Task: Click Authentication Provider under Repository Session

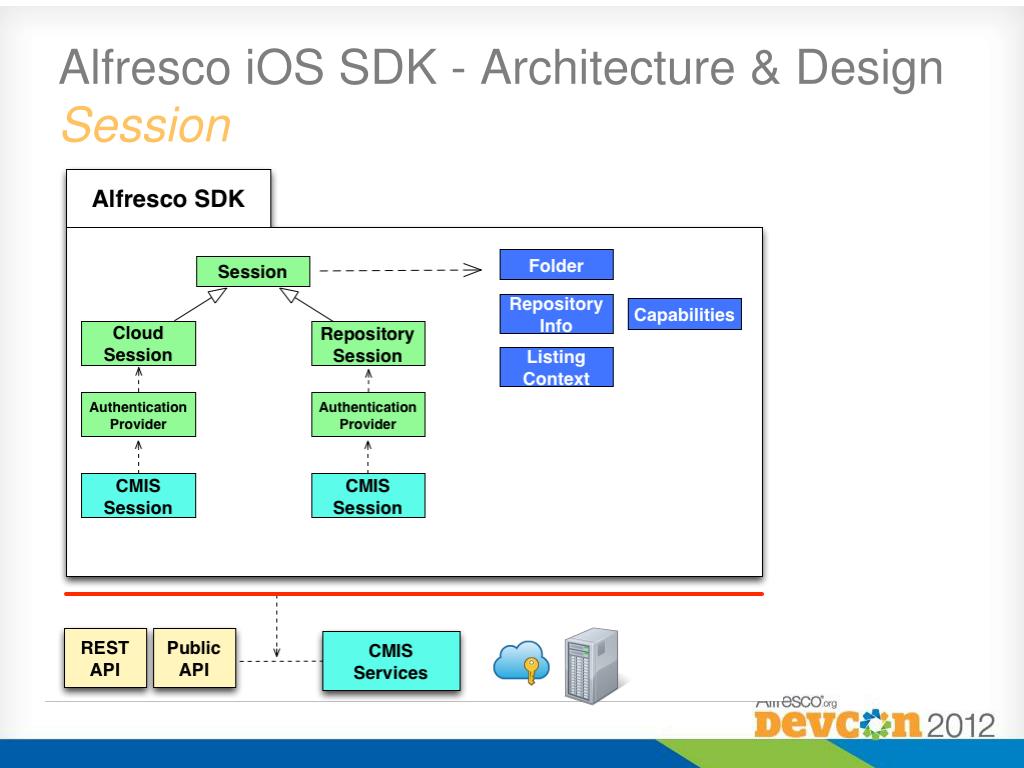Action: click(x=368, y=415)
